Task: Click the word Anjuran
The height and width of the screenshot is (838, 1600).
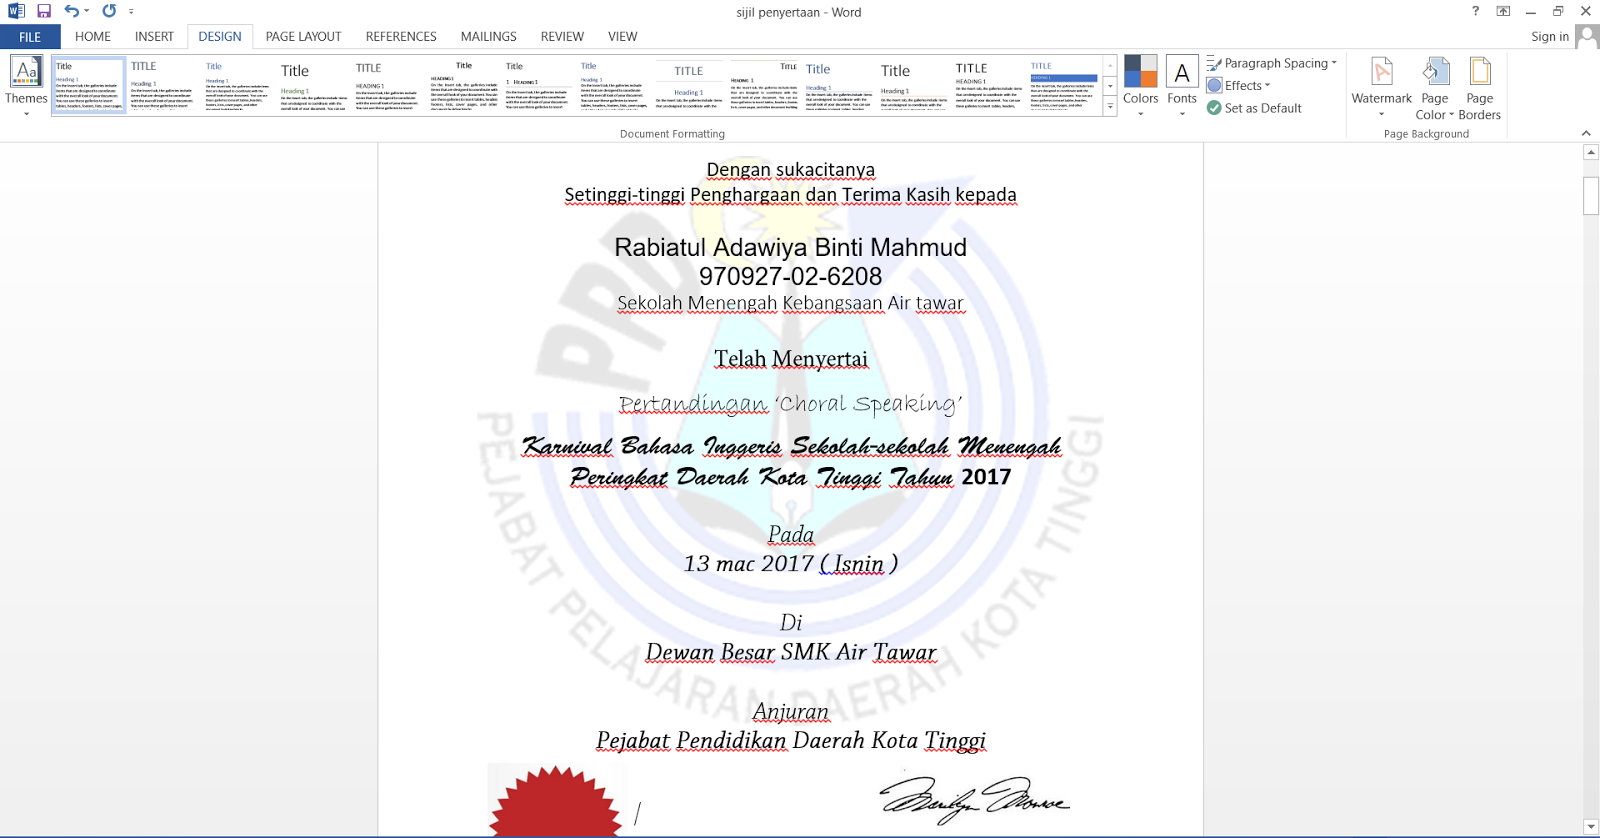Action: (x=791, y=711)
